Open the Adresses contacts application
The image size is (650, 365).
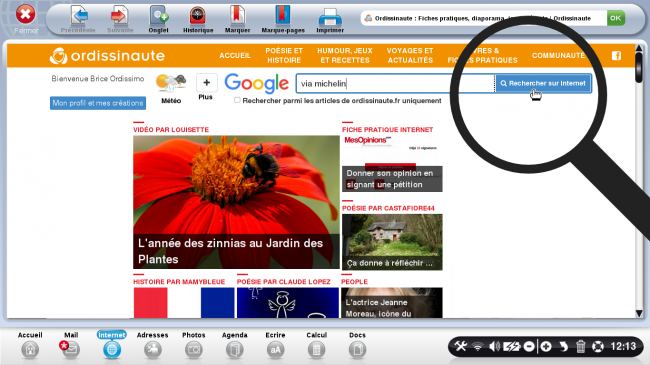[x=153, y=345]
